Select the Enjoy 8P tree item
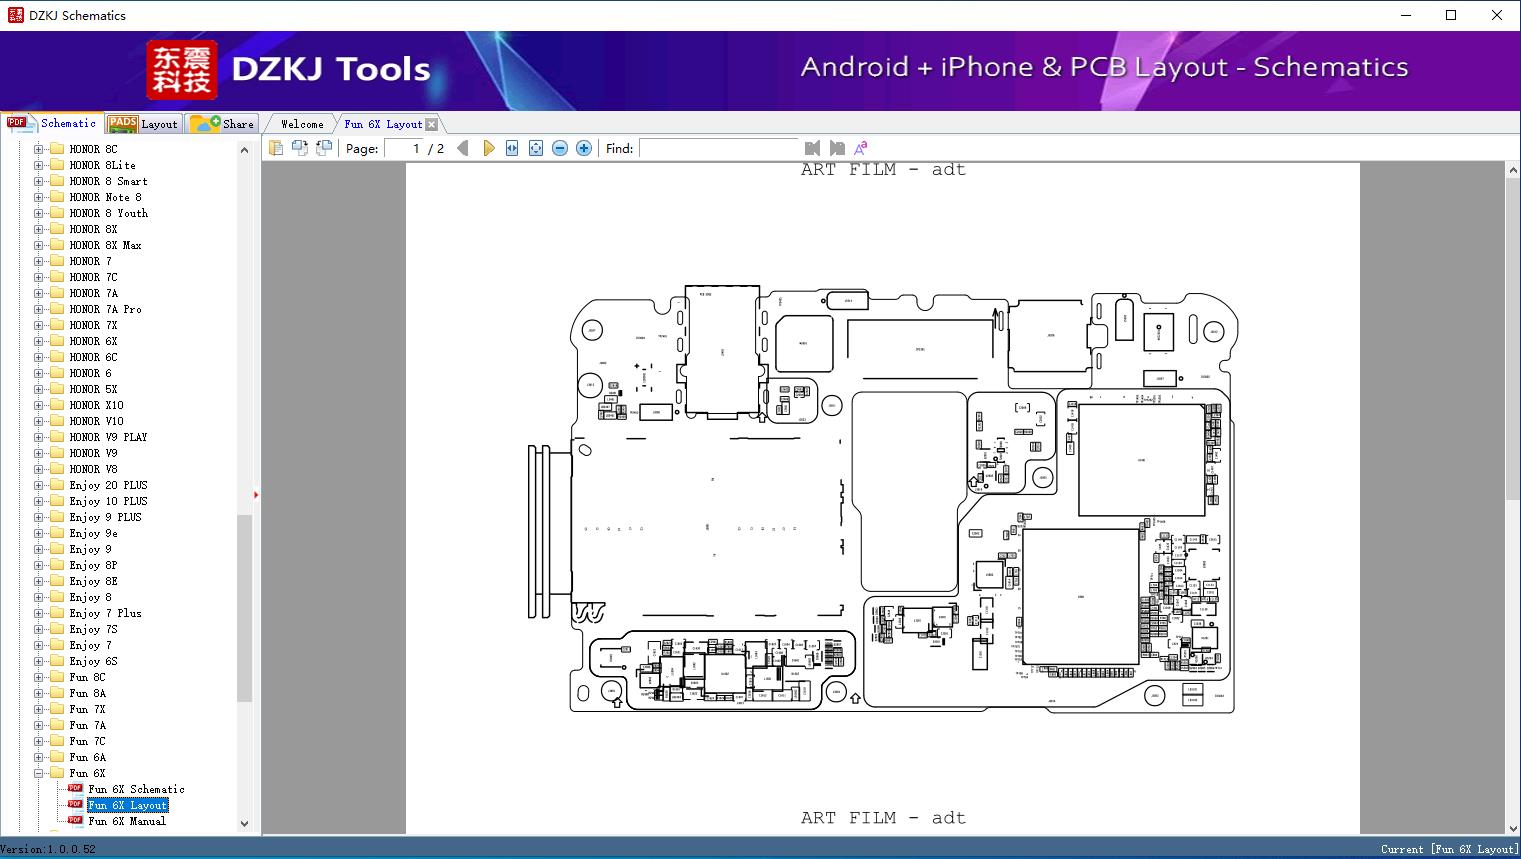1521x859 pixels. [x=93, y=565]
